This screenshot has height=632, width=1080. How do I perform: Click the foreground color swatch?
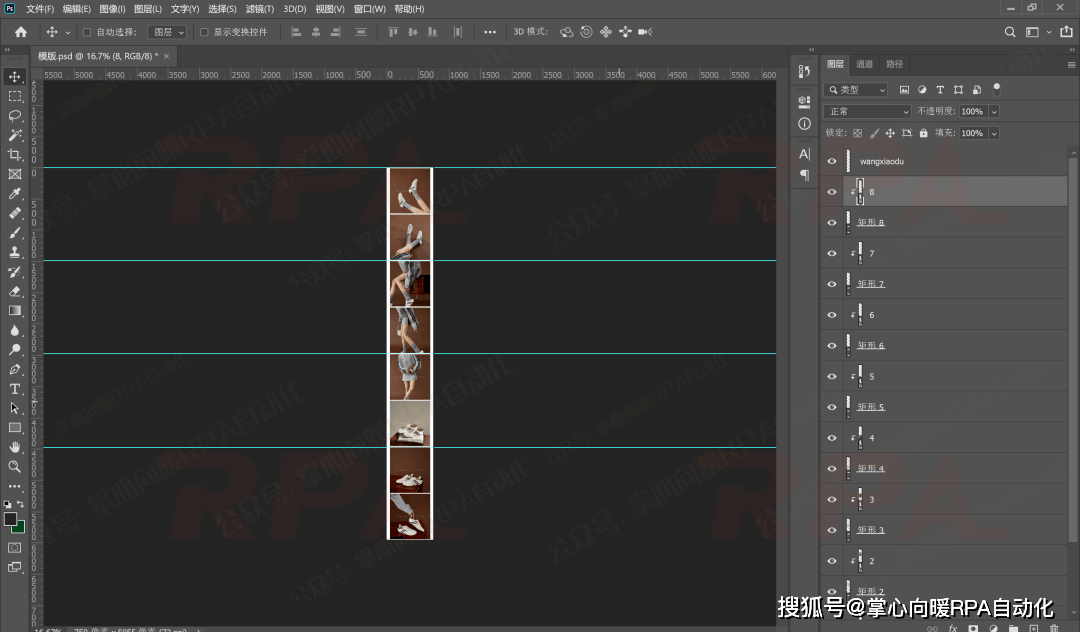[10, 519]
